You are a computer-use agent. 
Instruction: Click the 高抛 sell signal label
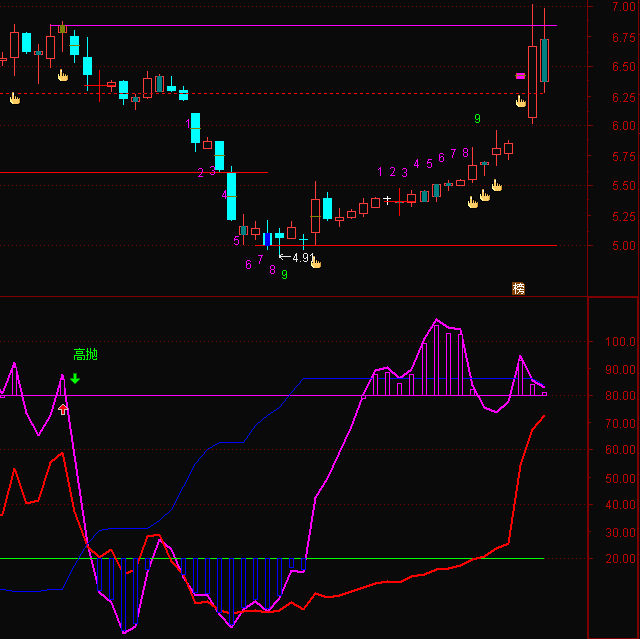point(85,355)
